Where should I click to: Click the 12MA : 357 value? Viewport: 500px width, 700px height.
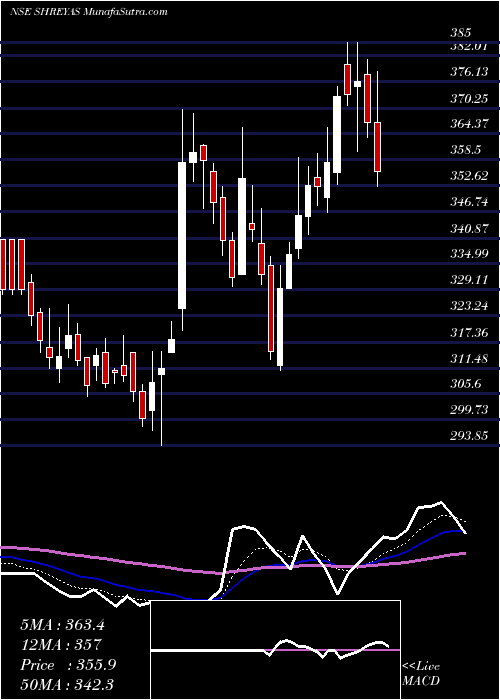61,645
